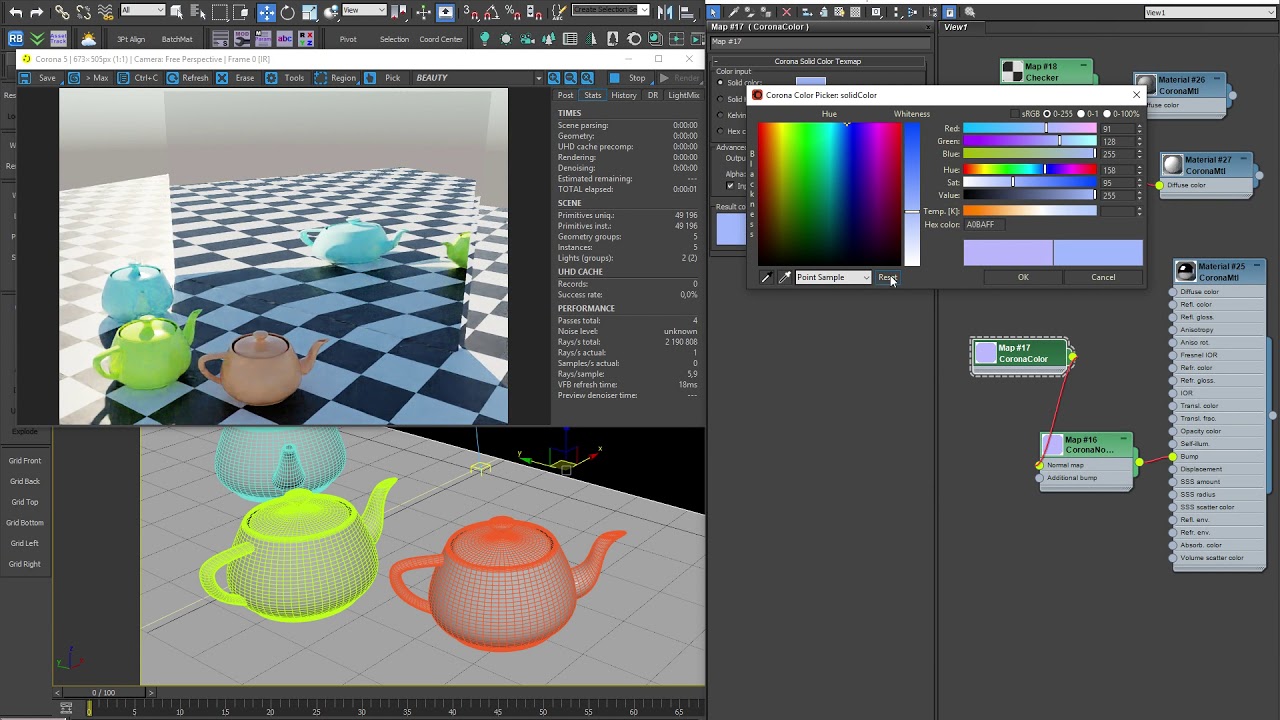Screen dimensions: 1280x720
Task: Switch to the Post tab
Action: click(565, 95)
